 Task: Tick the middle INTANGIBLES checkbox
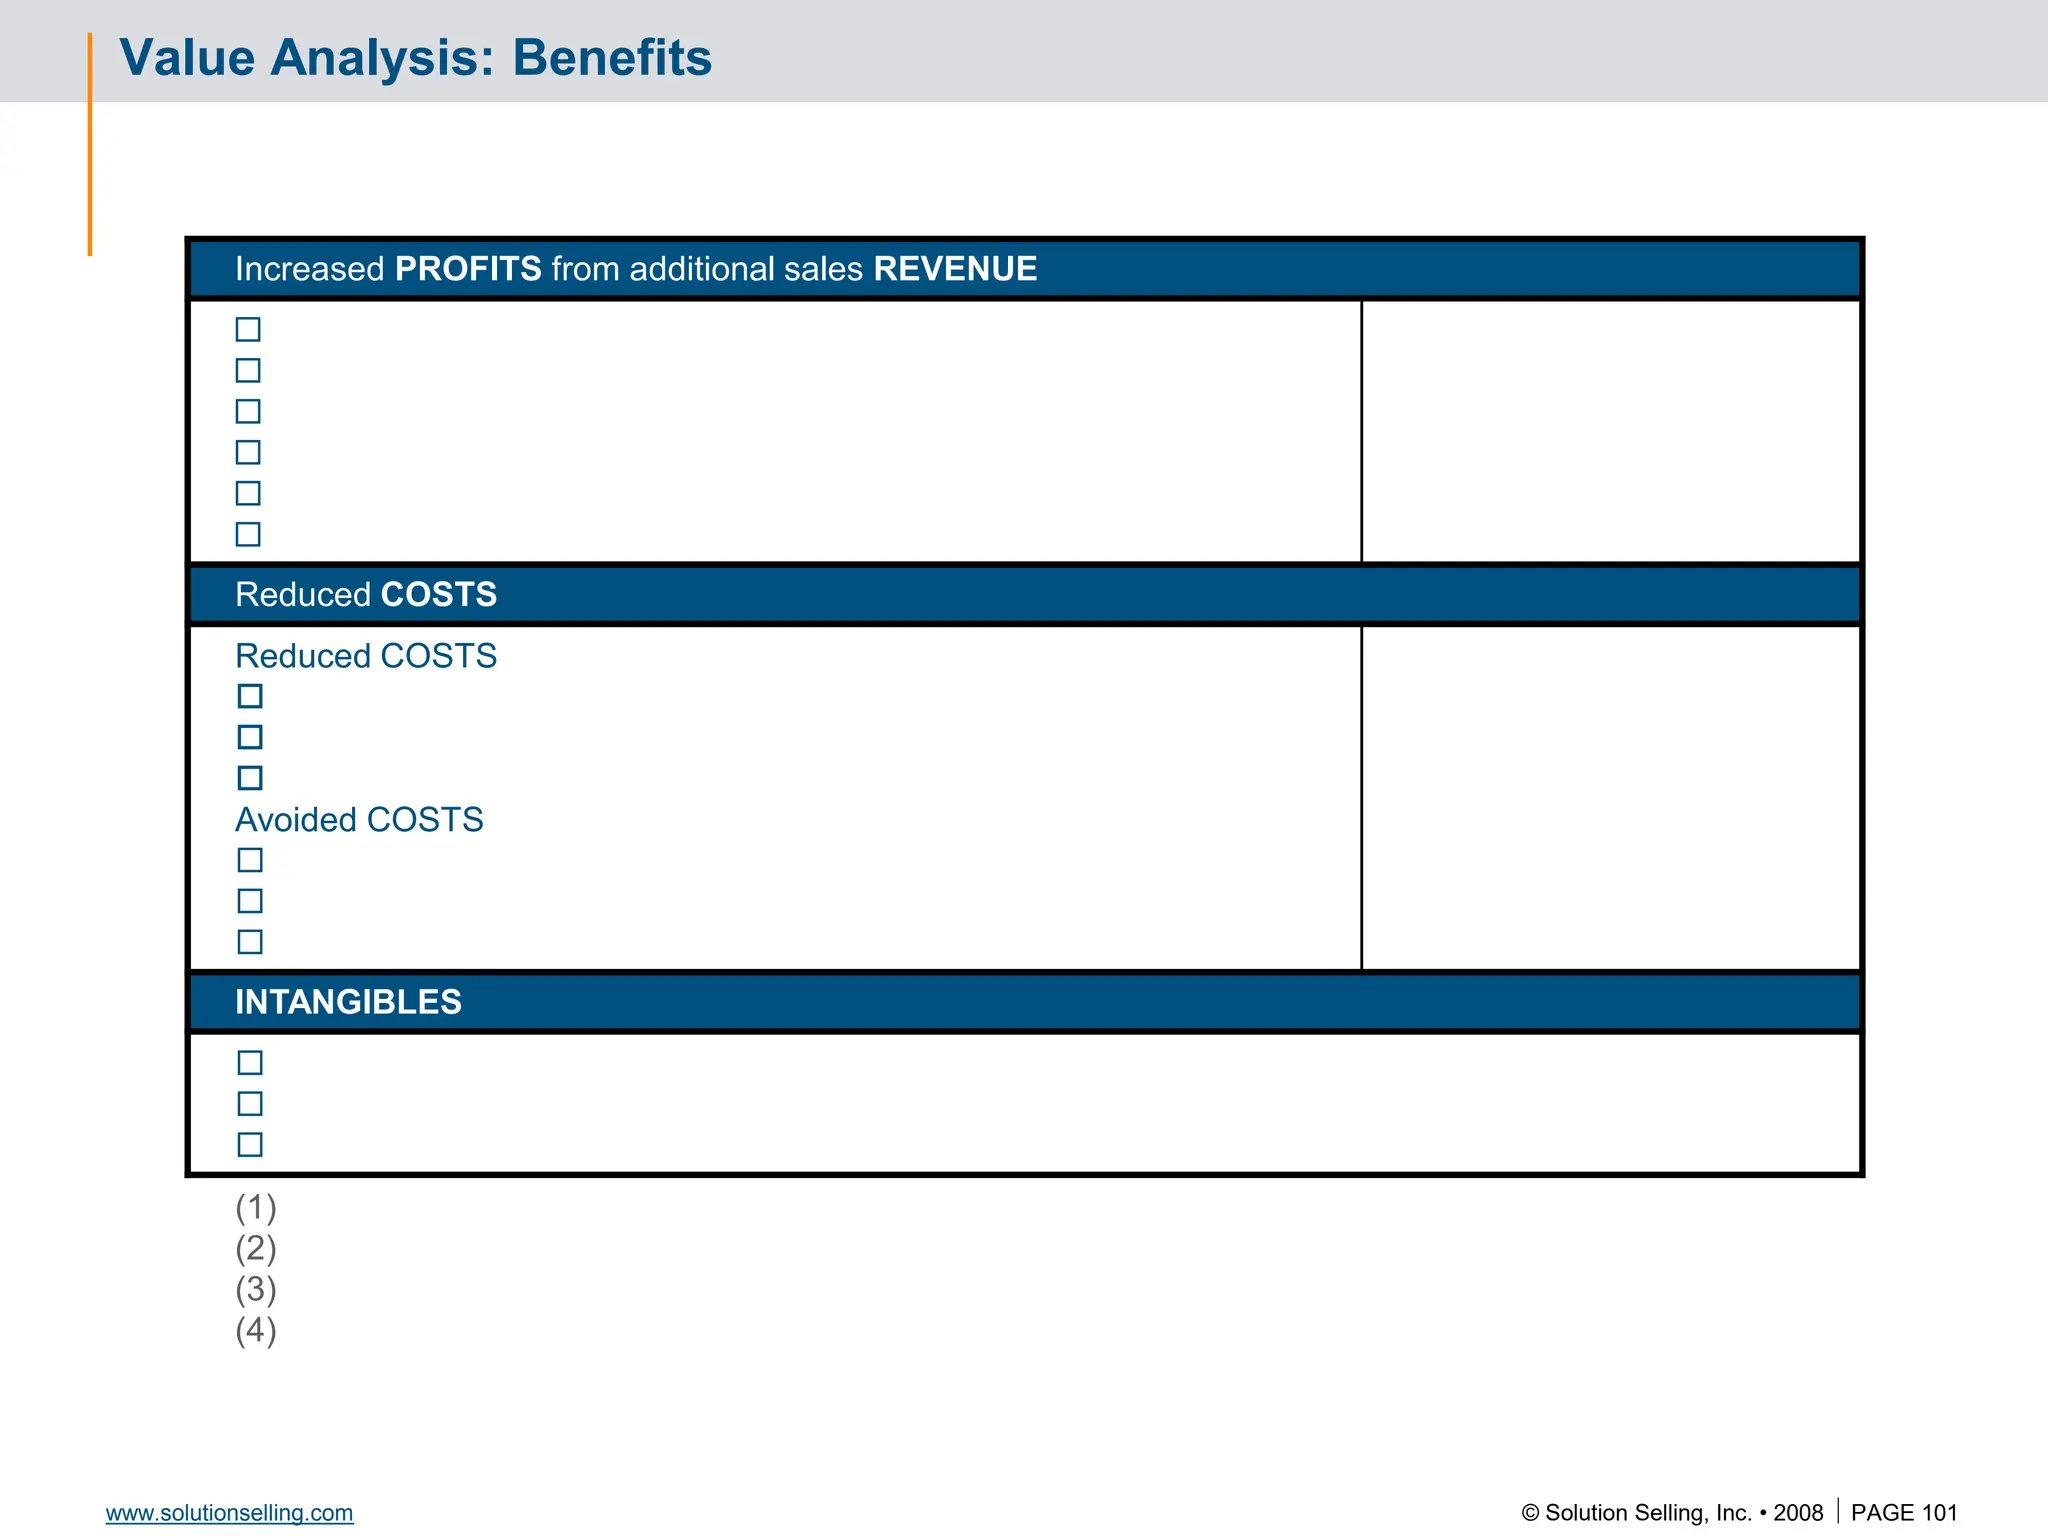point(250,1103)
